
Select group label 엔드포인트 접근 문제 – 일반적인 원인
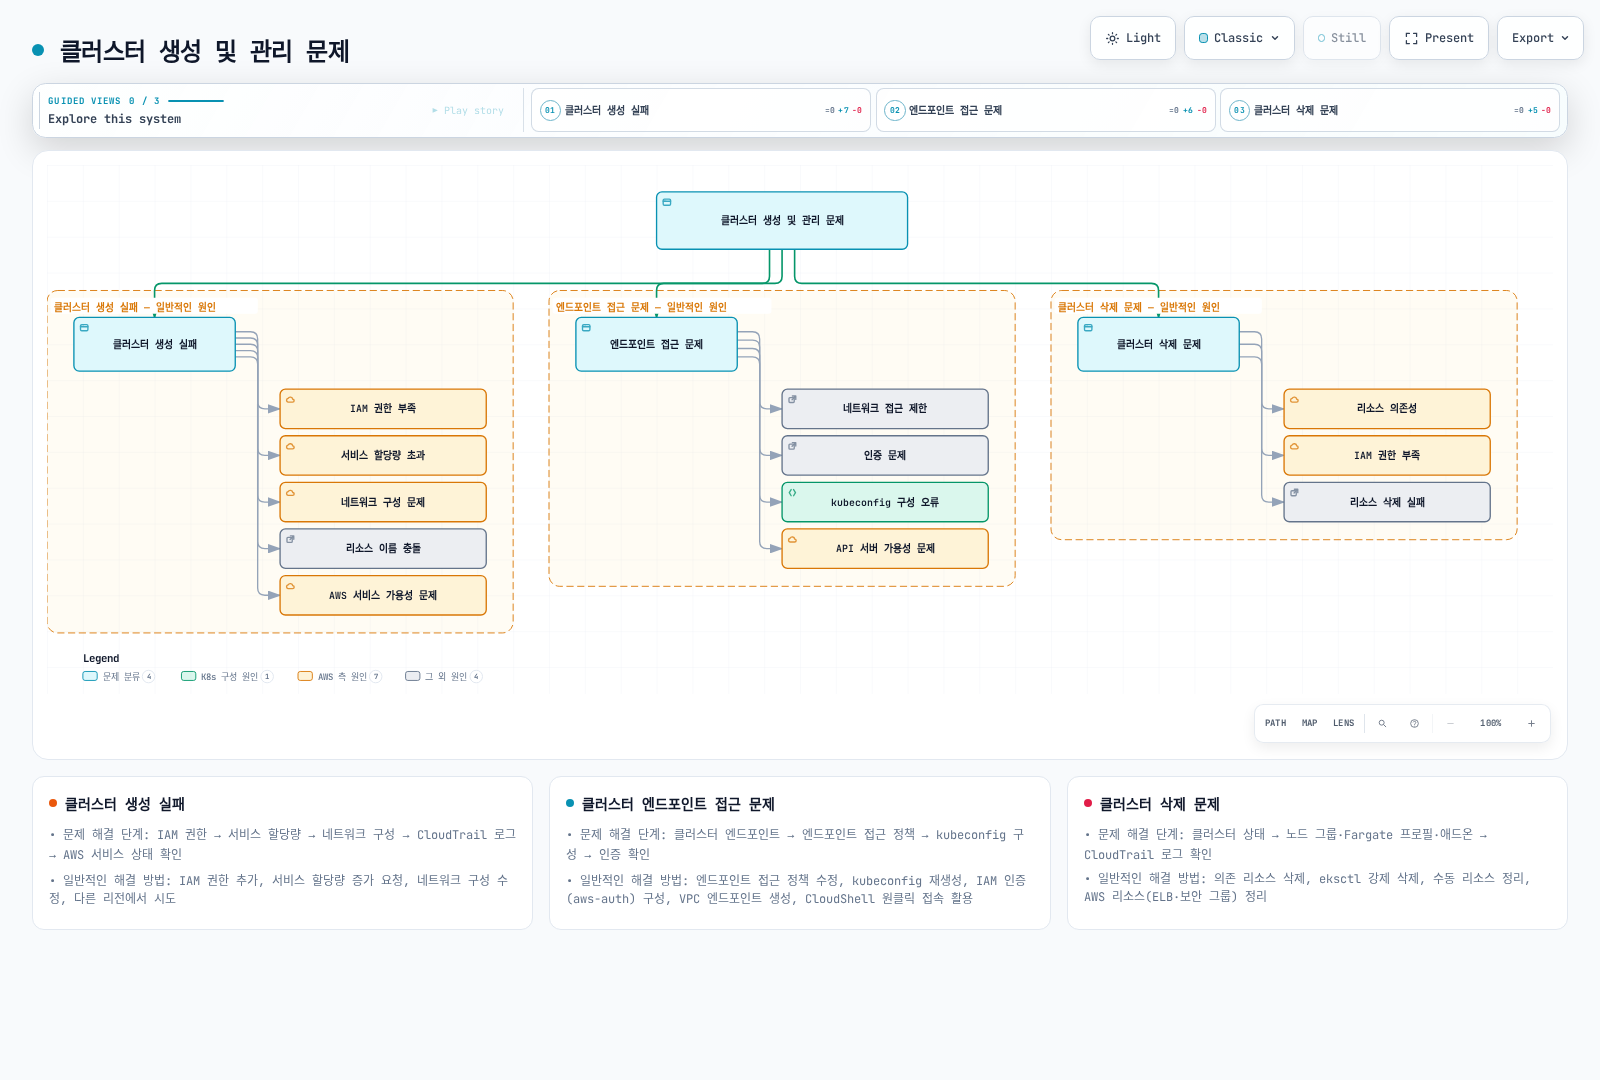(x=641, y=307)
